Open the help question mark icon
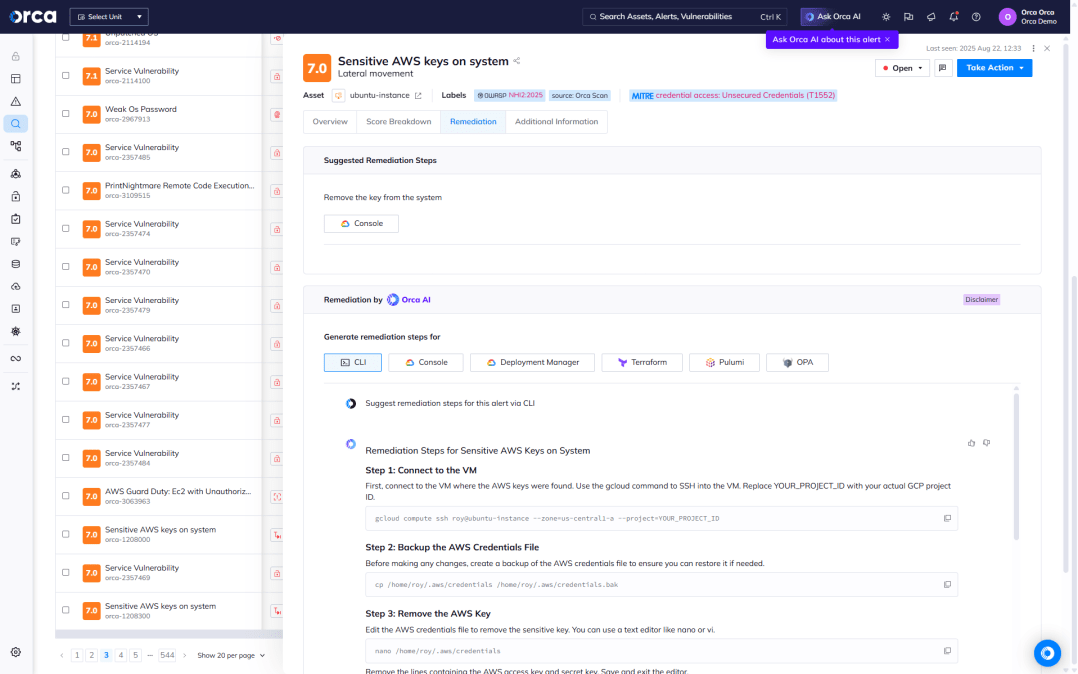 [976, 17]
